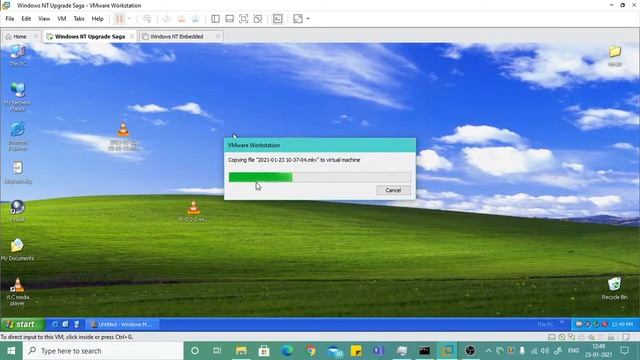Select the folder icon at top right
Image resolution: width=640 pixels, height=360 pixels.
click(x=615, y=56)
